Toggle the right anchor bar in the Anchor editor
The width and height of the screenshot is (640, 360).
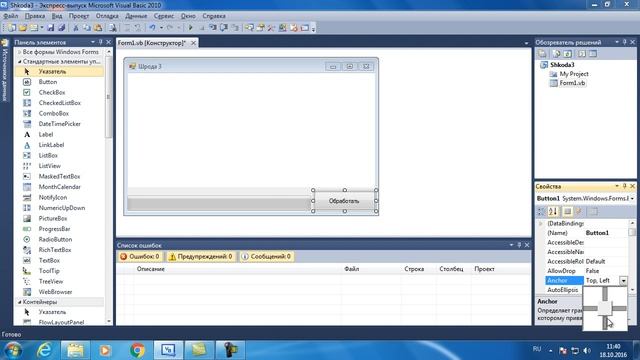[619, 308]
